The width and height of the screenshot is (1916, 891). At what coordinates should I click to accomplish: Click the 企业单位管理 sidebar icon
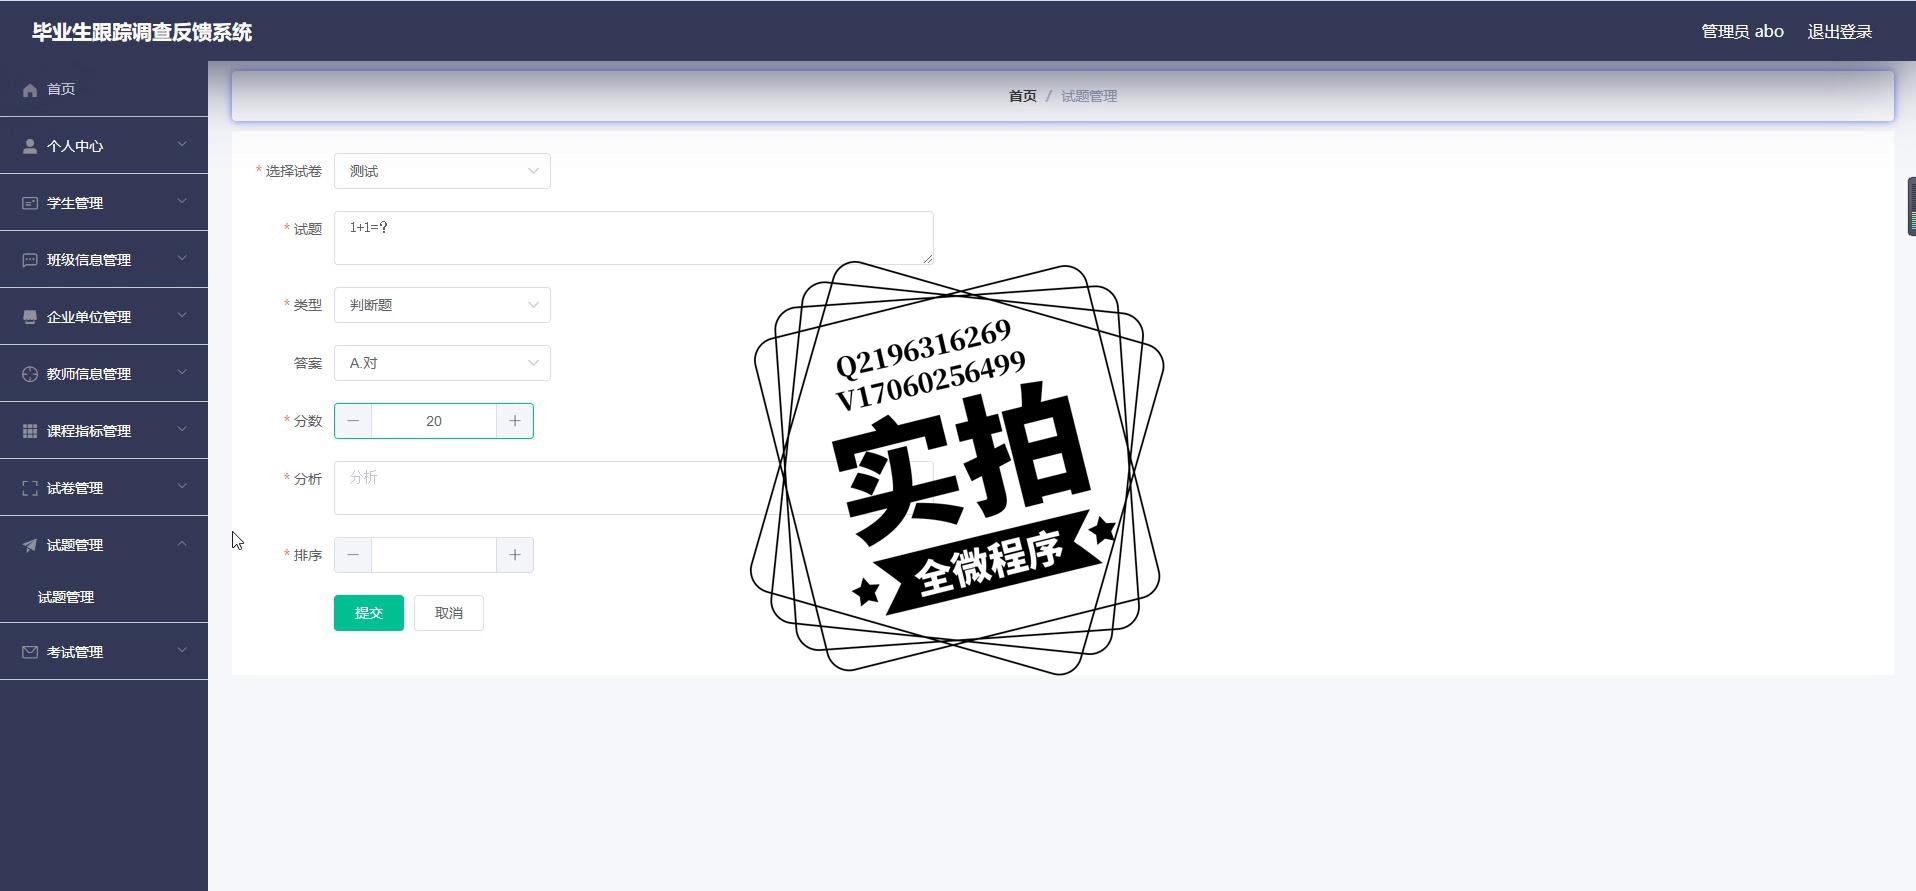30,317
